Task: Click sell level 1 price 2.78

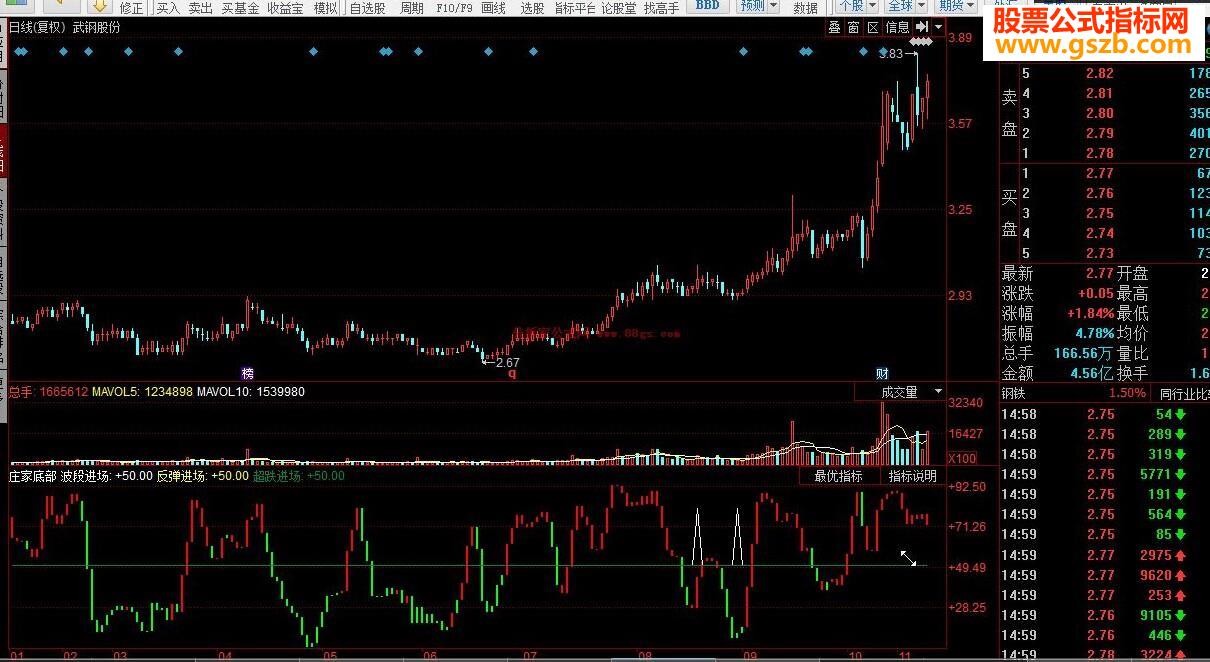Action: point(1099,153)
